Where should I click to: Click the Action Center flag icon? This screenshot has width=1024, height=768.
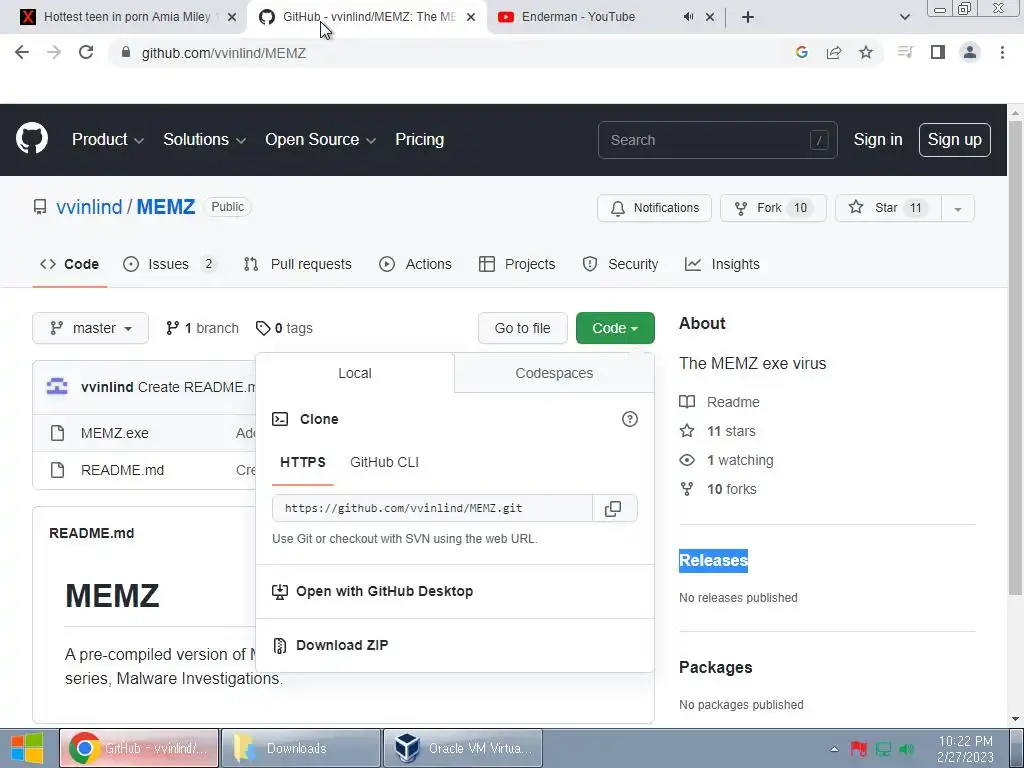[x=859, y=749]
